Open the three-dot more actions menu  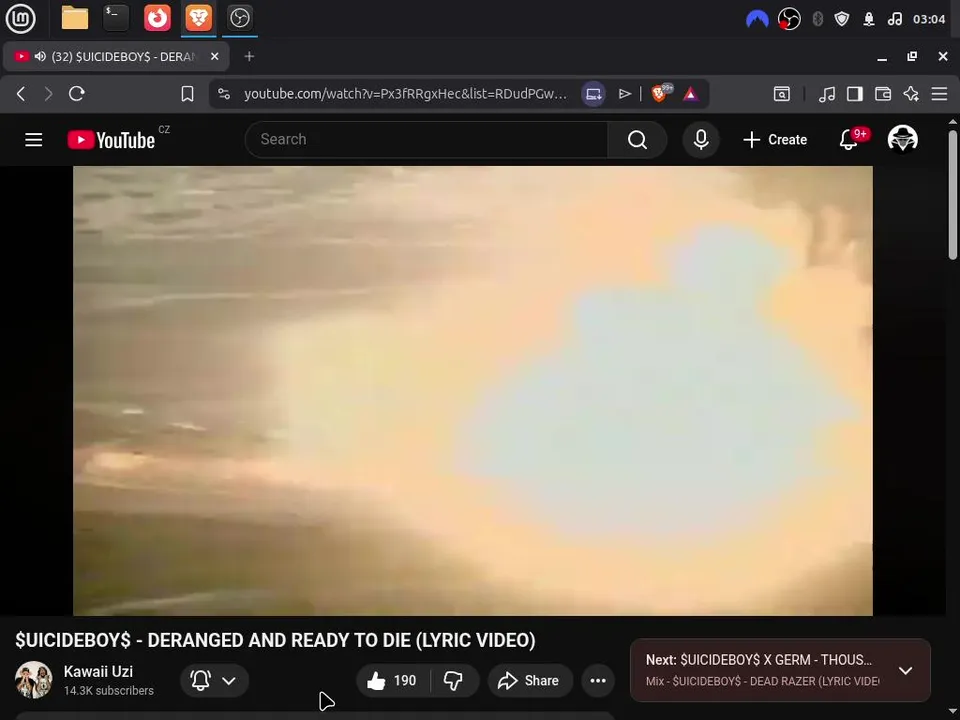pyautogui.click(x=598, y=680)
